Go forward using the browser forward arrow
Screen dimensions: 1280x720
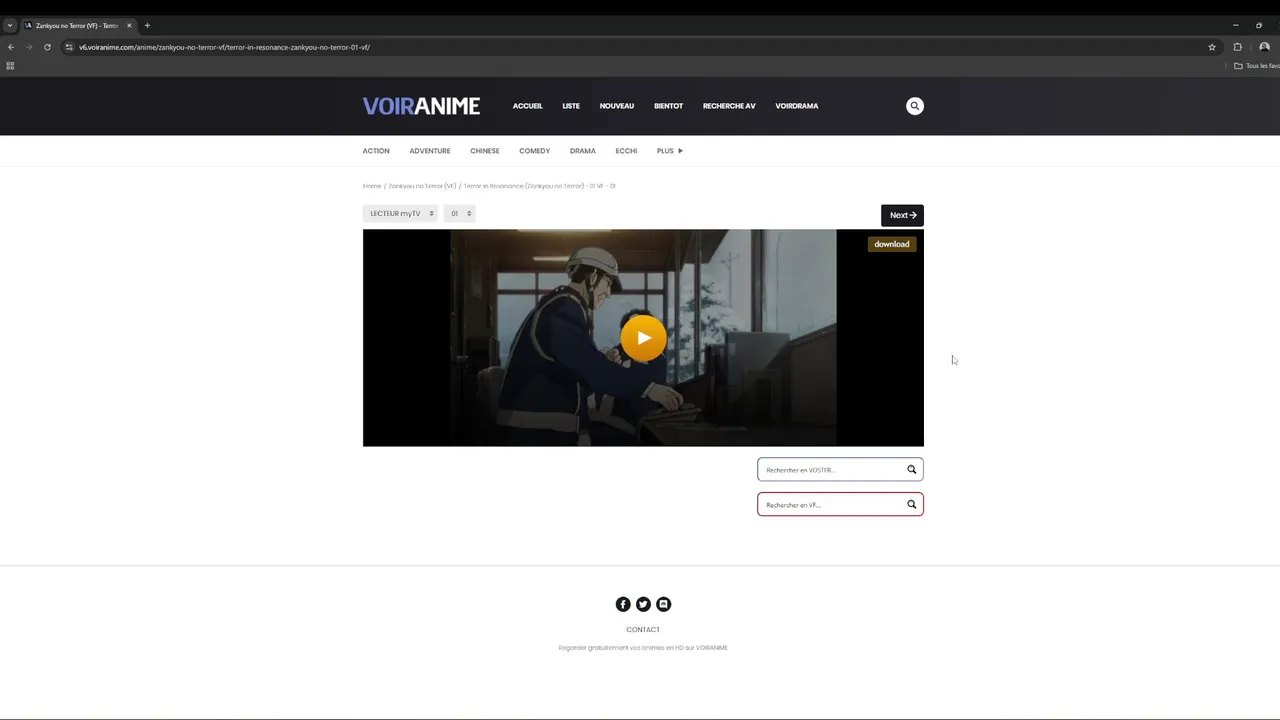(x=29, y=47)
